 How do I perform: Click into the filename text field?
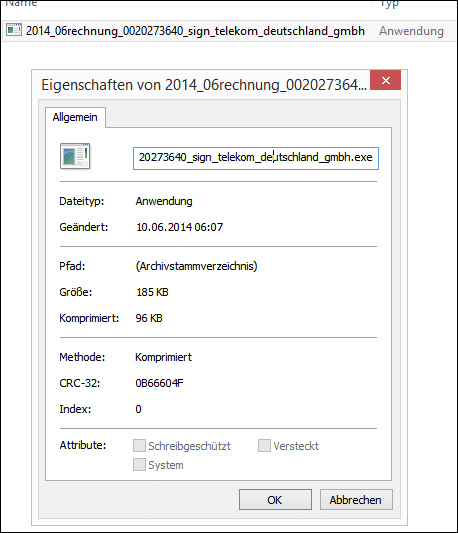256,158
